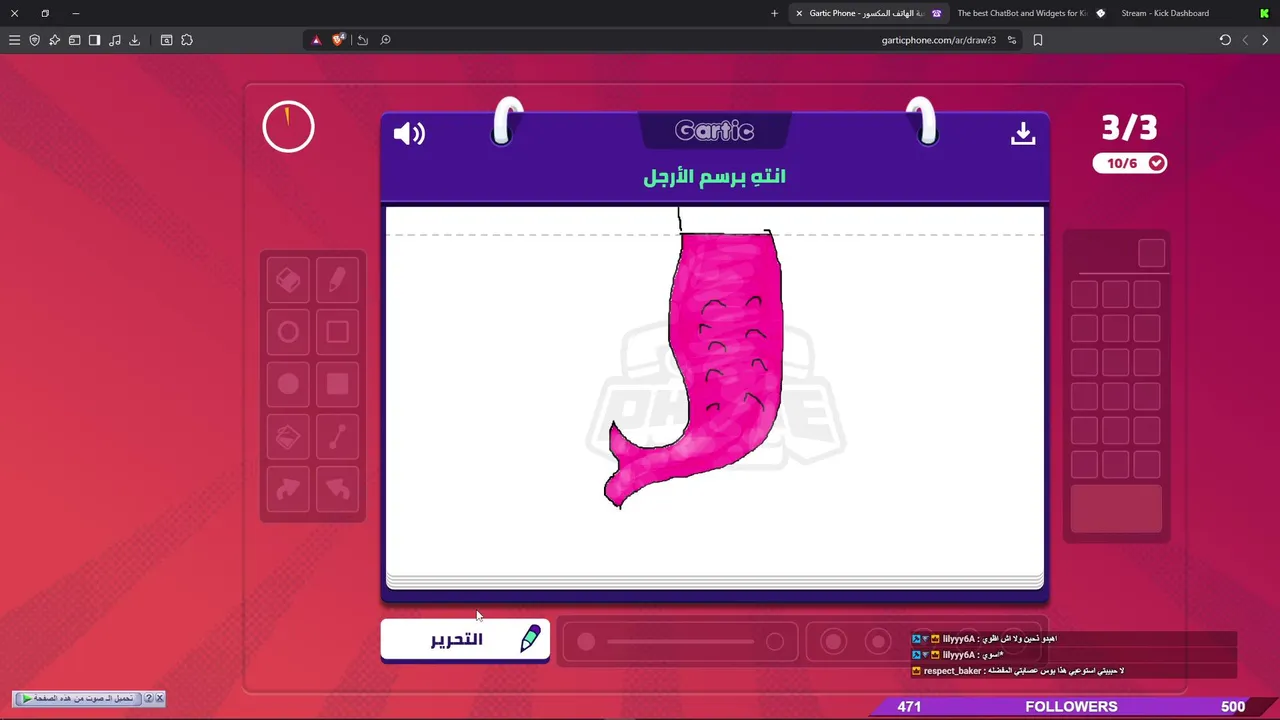Open a new browser tab
The width and height of the screenshot is (1280, 720).
(774, 13)
